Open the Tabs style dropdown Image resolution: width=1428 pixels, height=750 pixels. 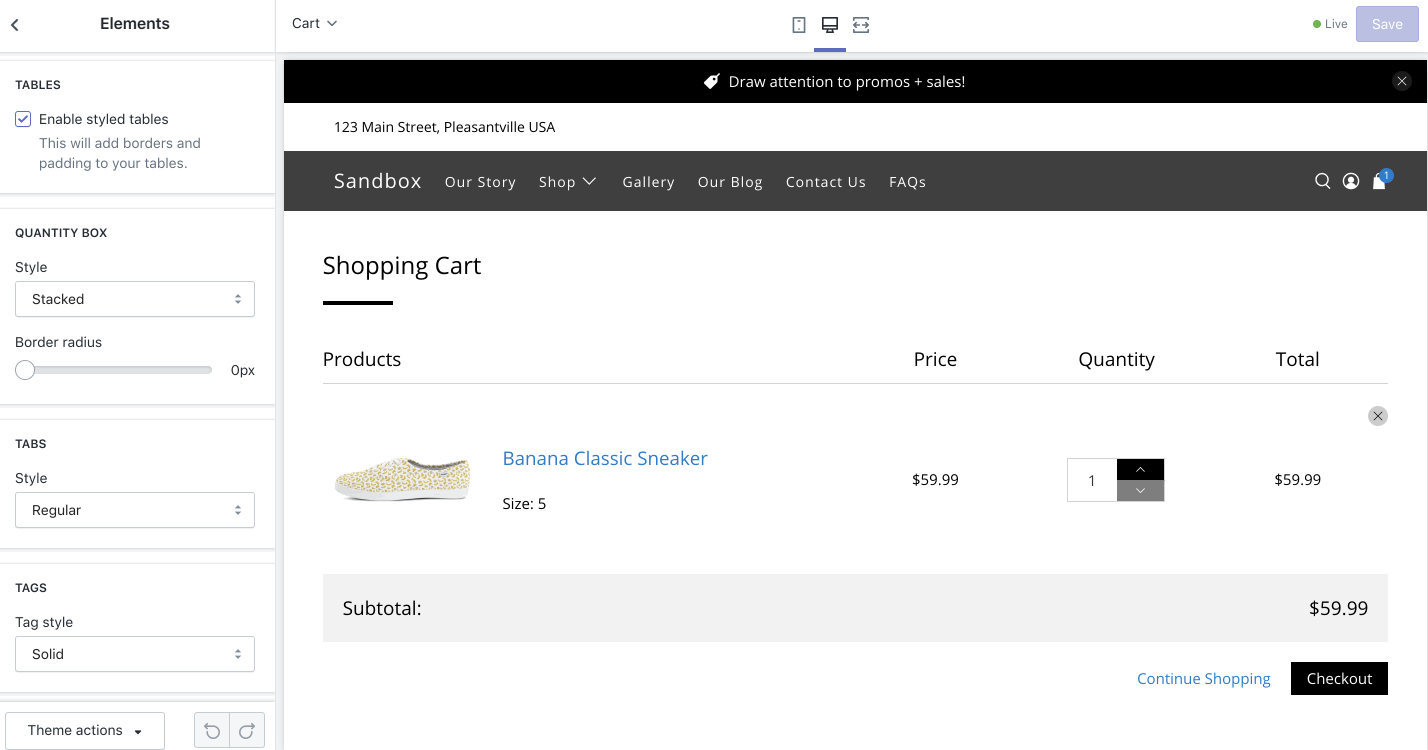[x=135, y=510]
